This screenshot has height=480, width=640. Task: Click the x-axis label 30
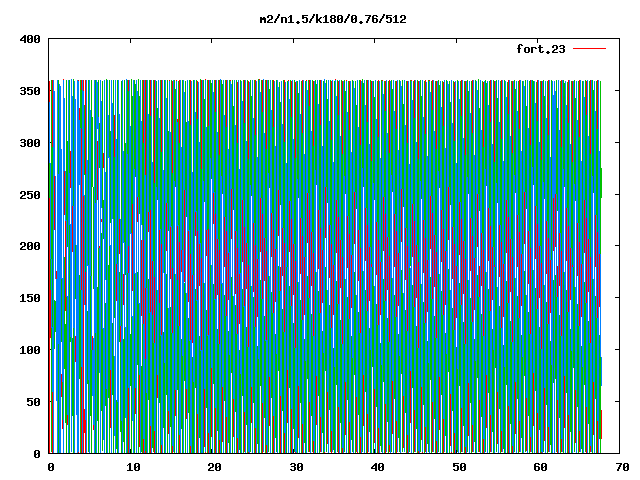click(296, 467)
